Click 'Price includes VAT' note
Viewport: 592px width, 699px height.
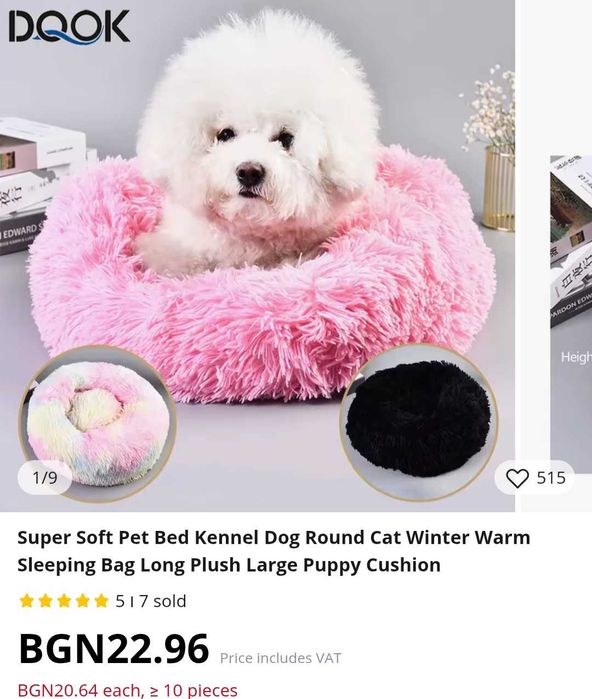coord(280,658)
